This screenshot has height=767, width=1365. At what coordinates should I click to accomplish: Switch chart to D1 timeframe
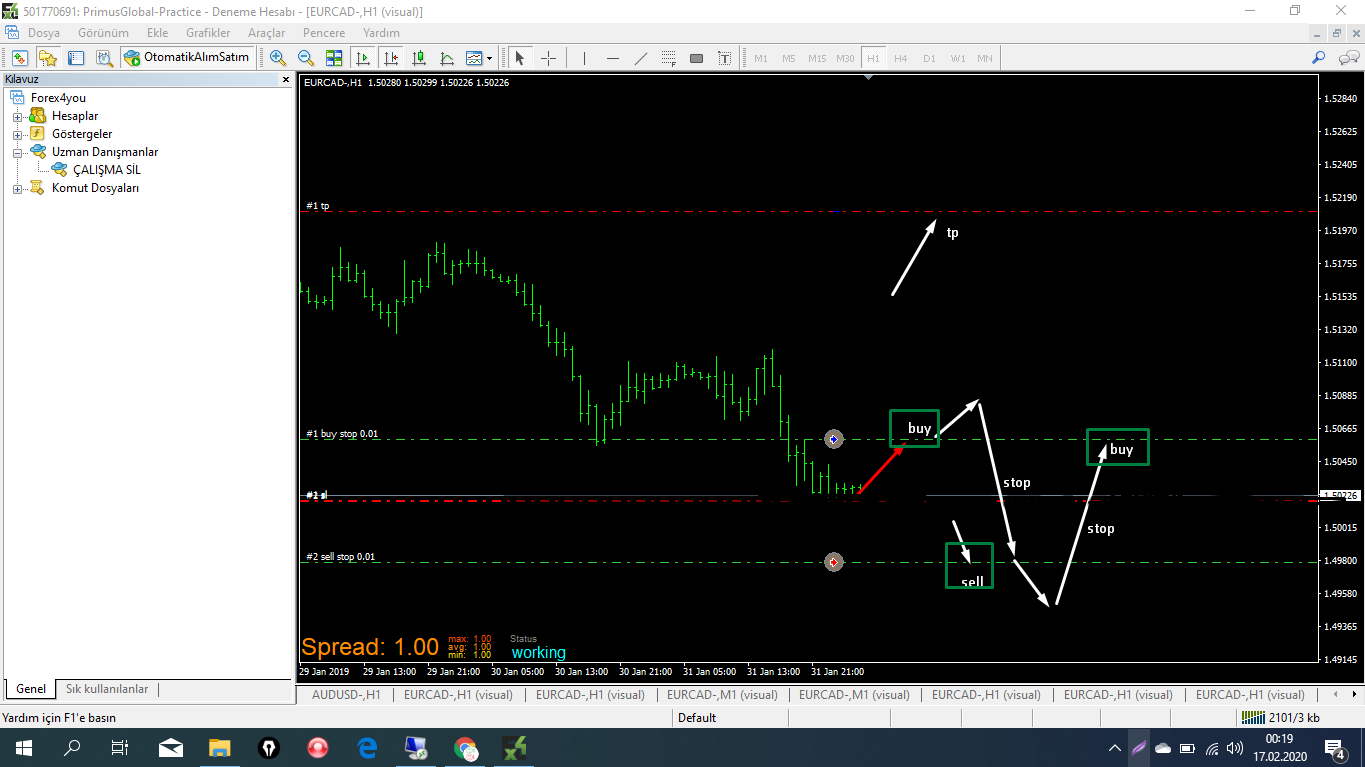coord(929,58)
